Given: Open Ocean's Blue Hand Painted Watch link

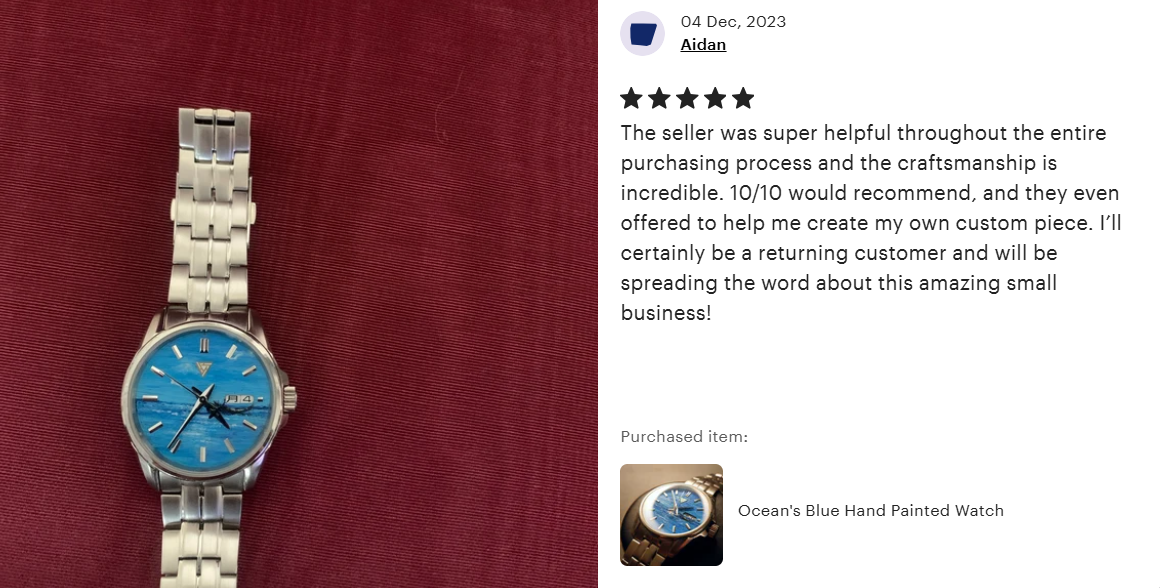Looking at the screenshot, I should click(871, 510).
